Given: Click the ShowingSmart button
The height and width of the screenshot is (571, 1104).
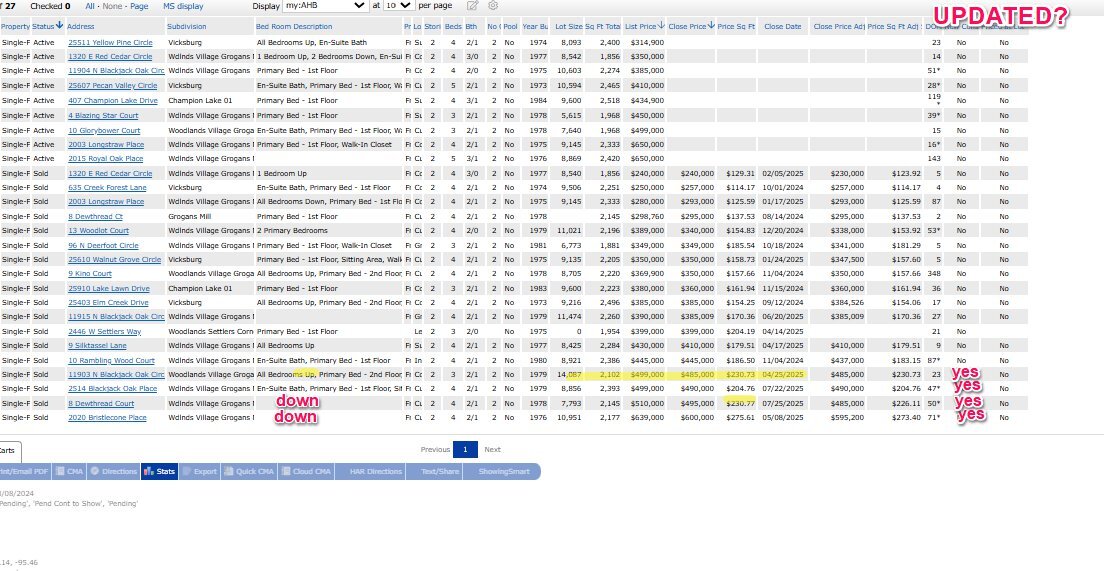Looking at the screenshot, I should (503, 472).
